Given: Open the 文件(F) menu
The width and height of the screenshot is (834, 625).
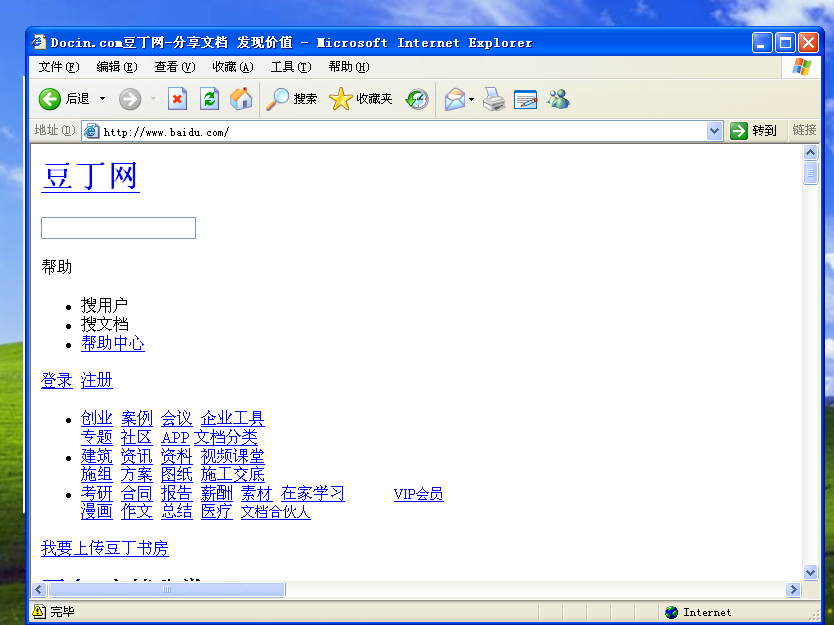Looking at the screenshot, I should [x=59, y=67].
